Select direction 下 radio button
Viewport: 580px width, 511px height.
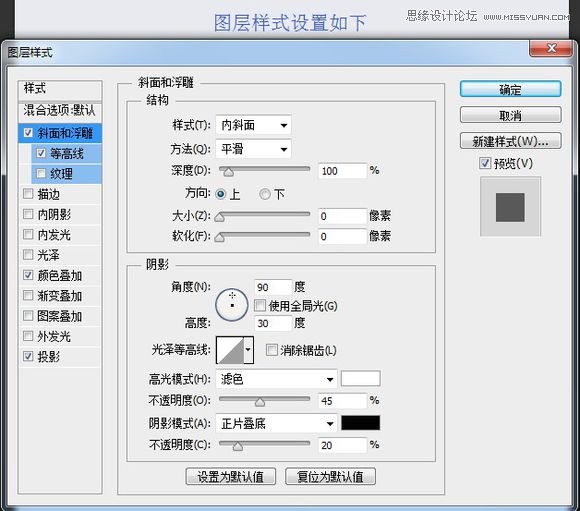tap(265, 194)
